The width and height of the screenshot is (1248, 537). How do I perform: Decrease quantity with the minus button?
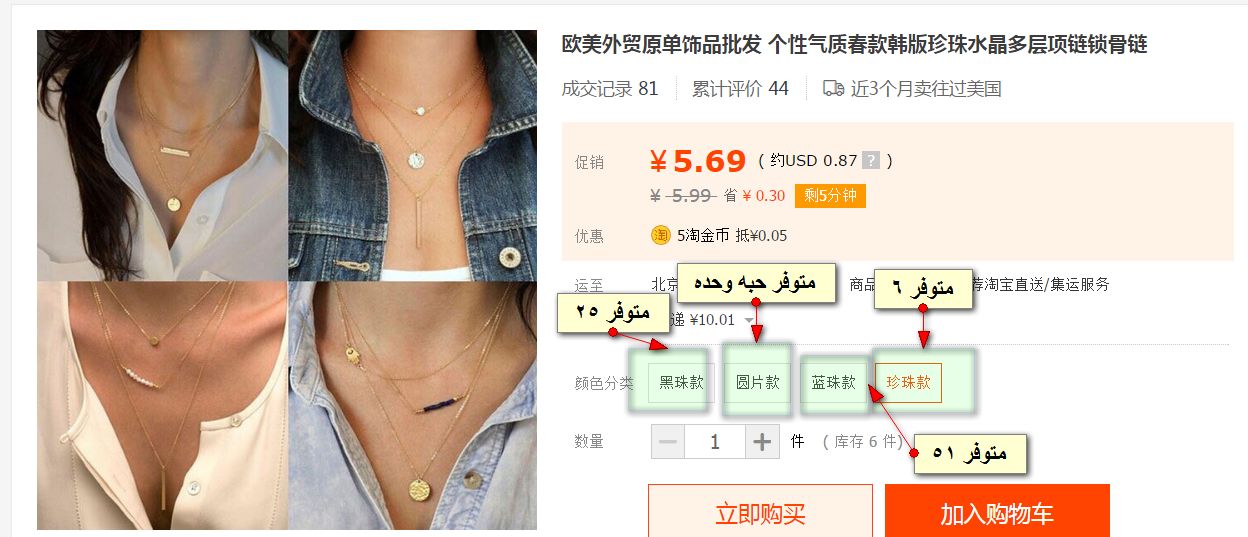(668, 441)
